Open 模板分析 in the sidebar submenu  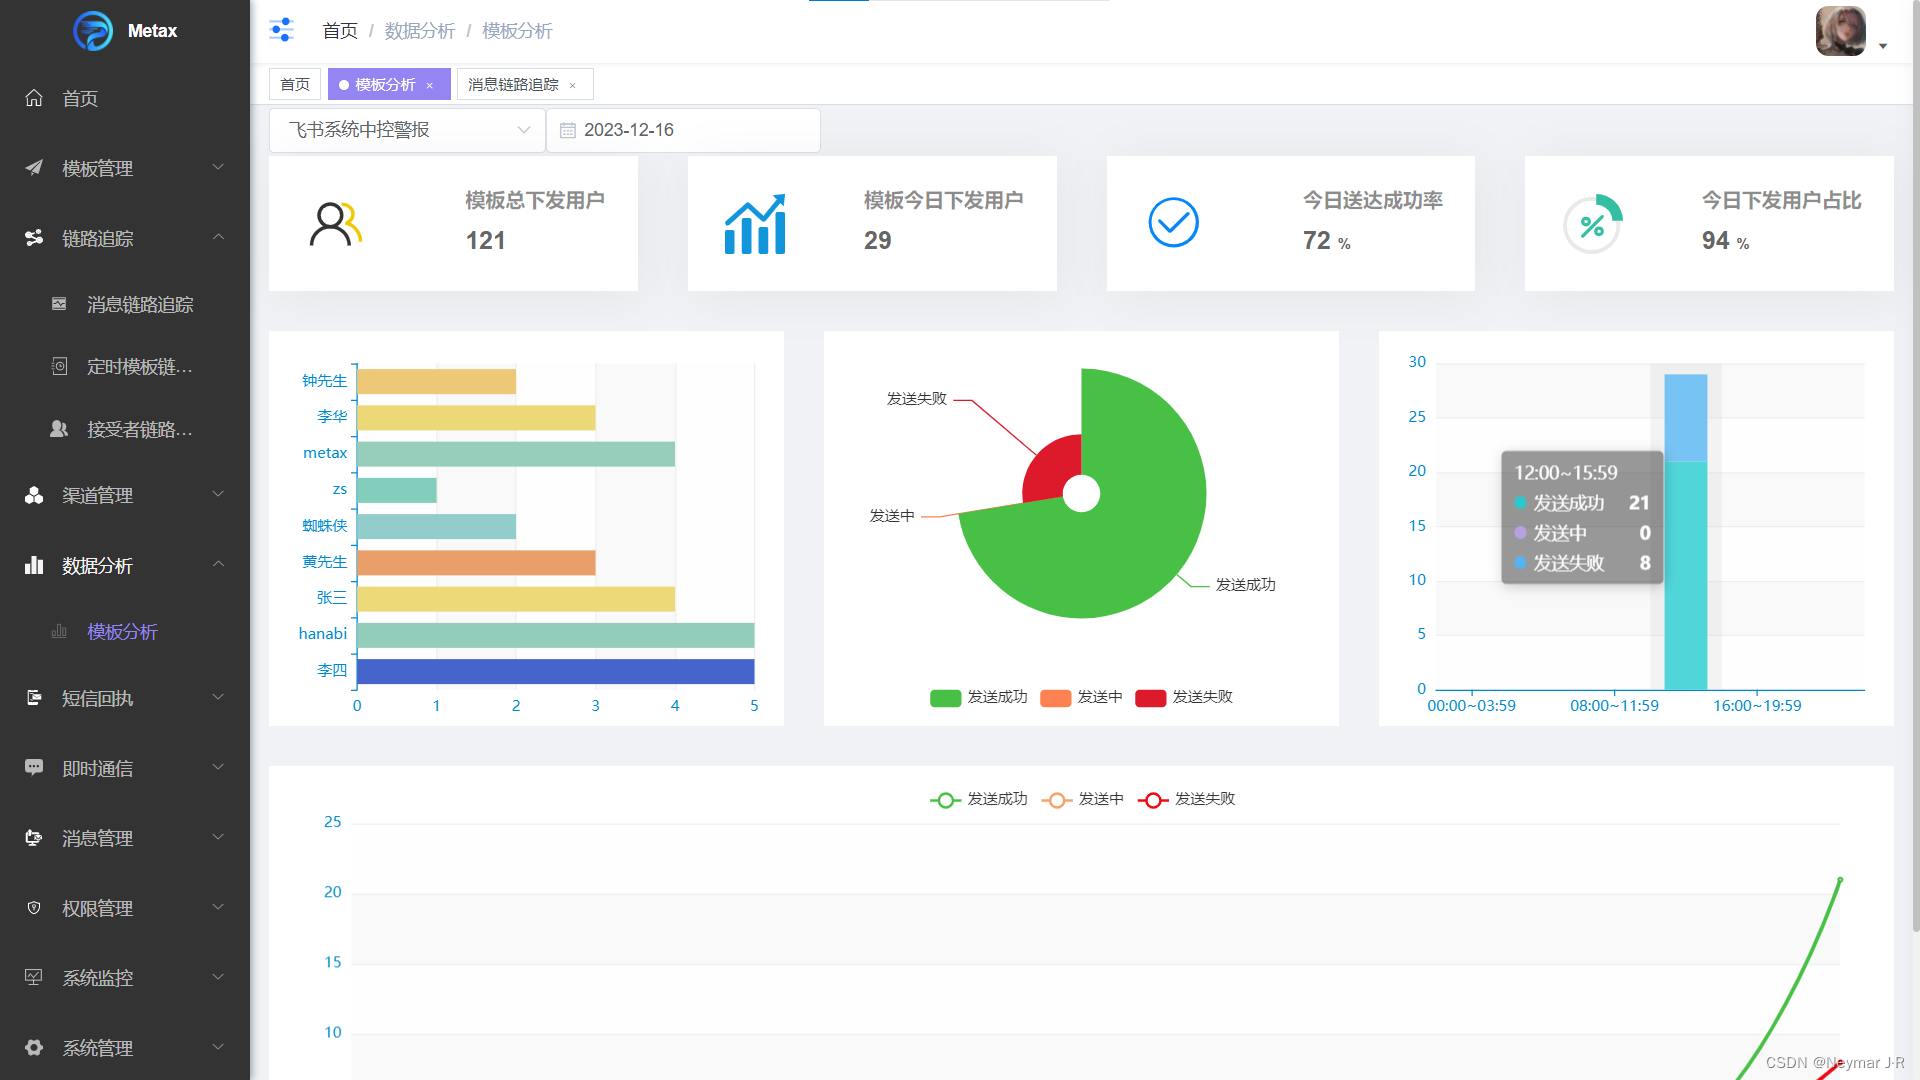[x=122, y=631]
